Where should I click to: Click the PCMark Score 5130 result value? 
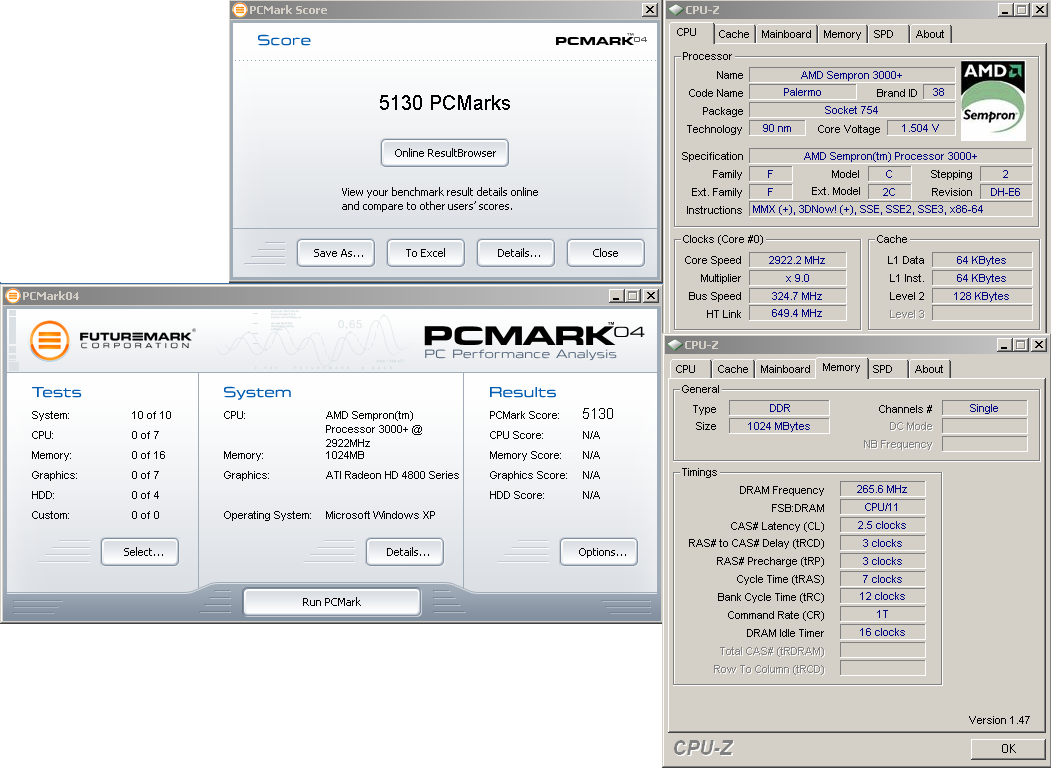pyautogui.click(x=598, y=414)
